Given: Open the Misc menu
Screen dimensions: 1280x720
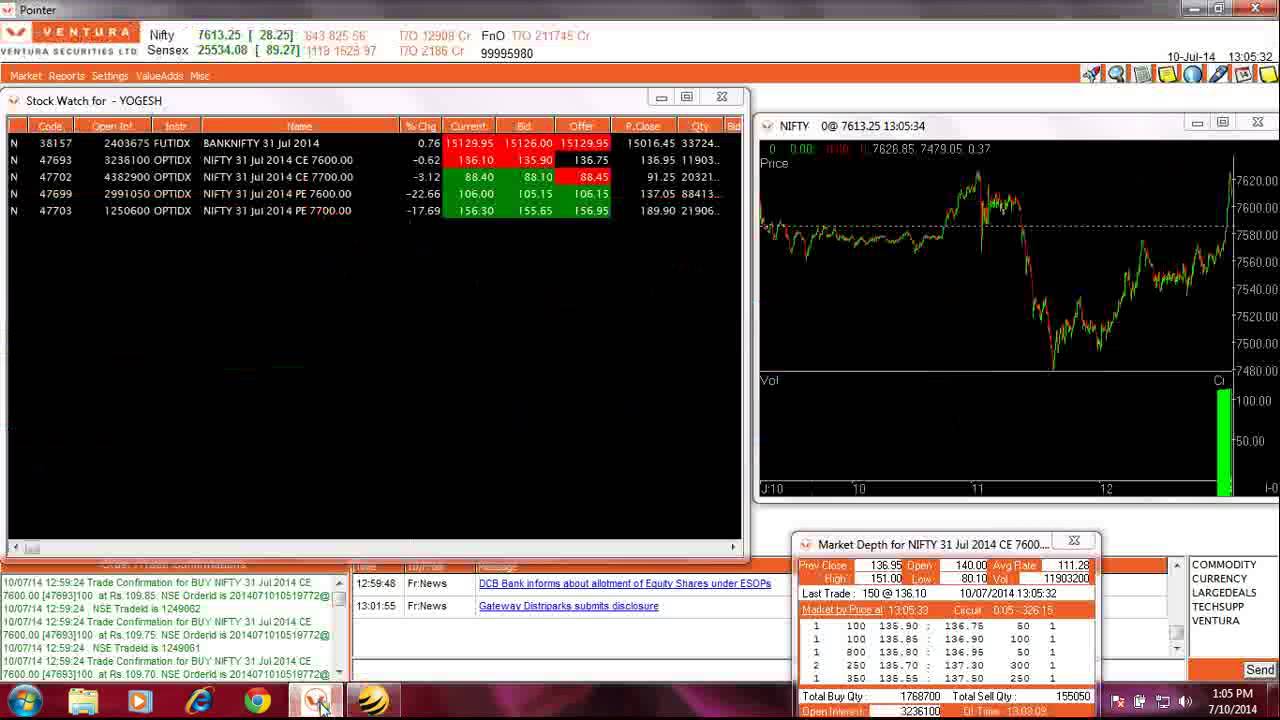Looking at the screenshot, I should click(199, 76).
